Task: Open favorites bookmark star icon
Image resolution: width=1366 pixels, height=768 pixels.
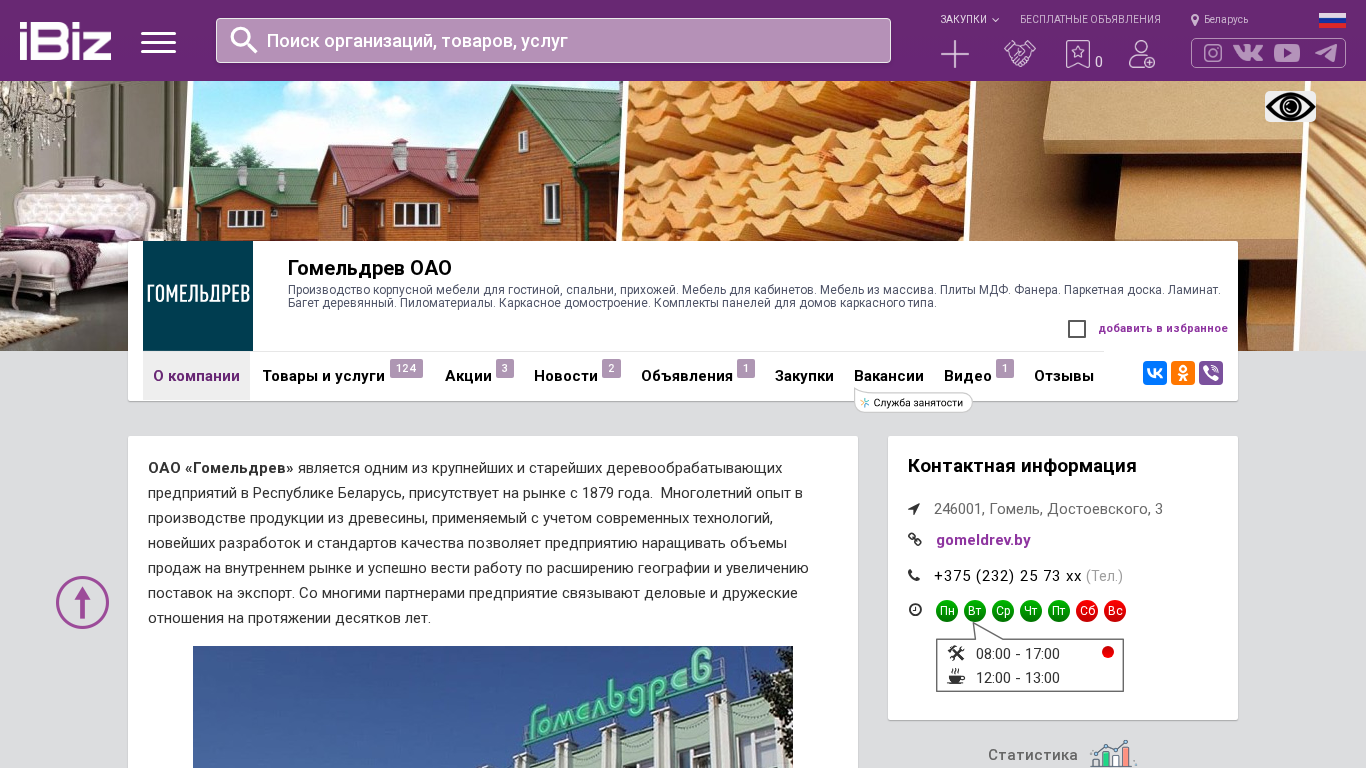Action: pyautogui.click(x=1077, y=54)
